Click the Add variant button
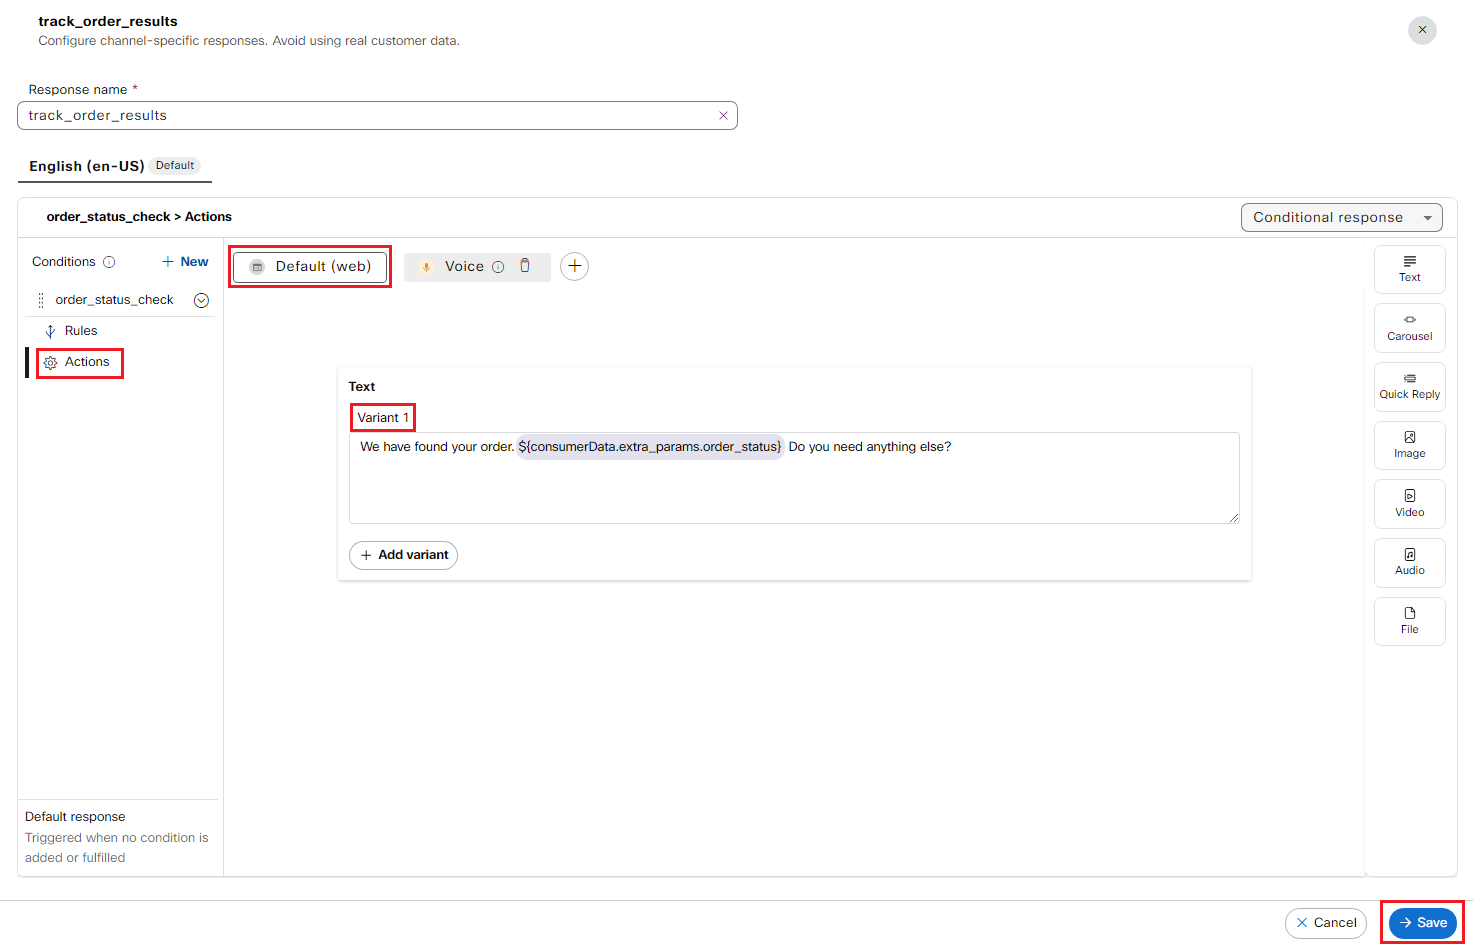 [x=403, y=555]
